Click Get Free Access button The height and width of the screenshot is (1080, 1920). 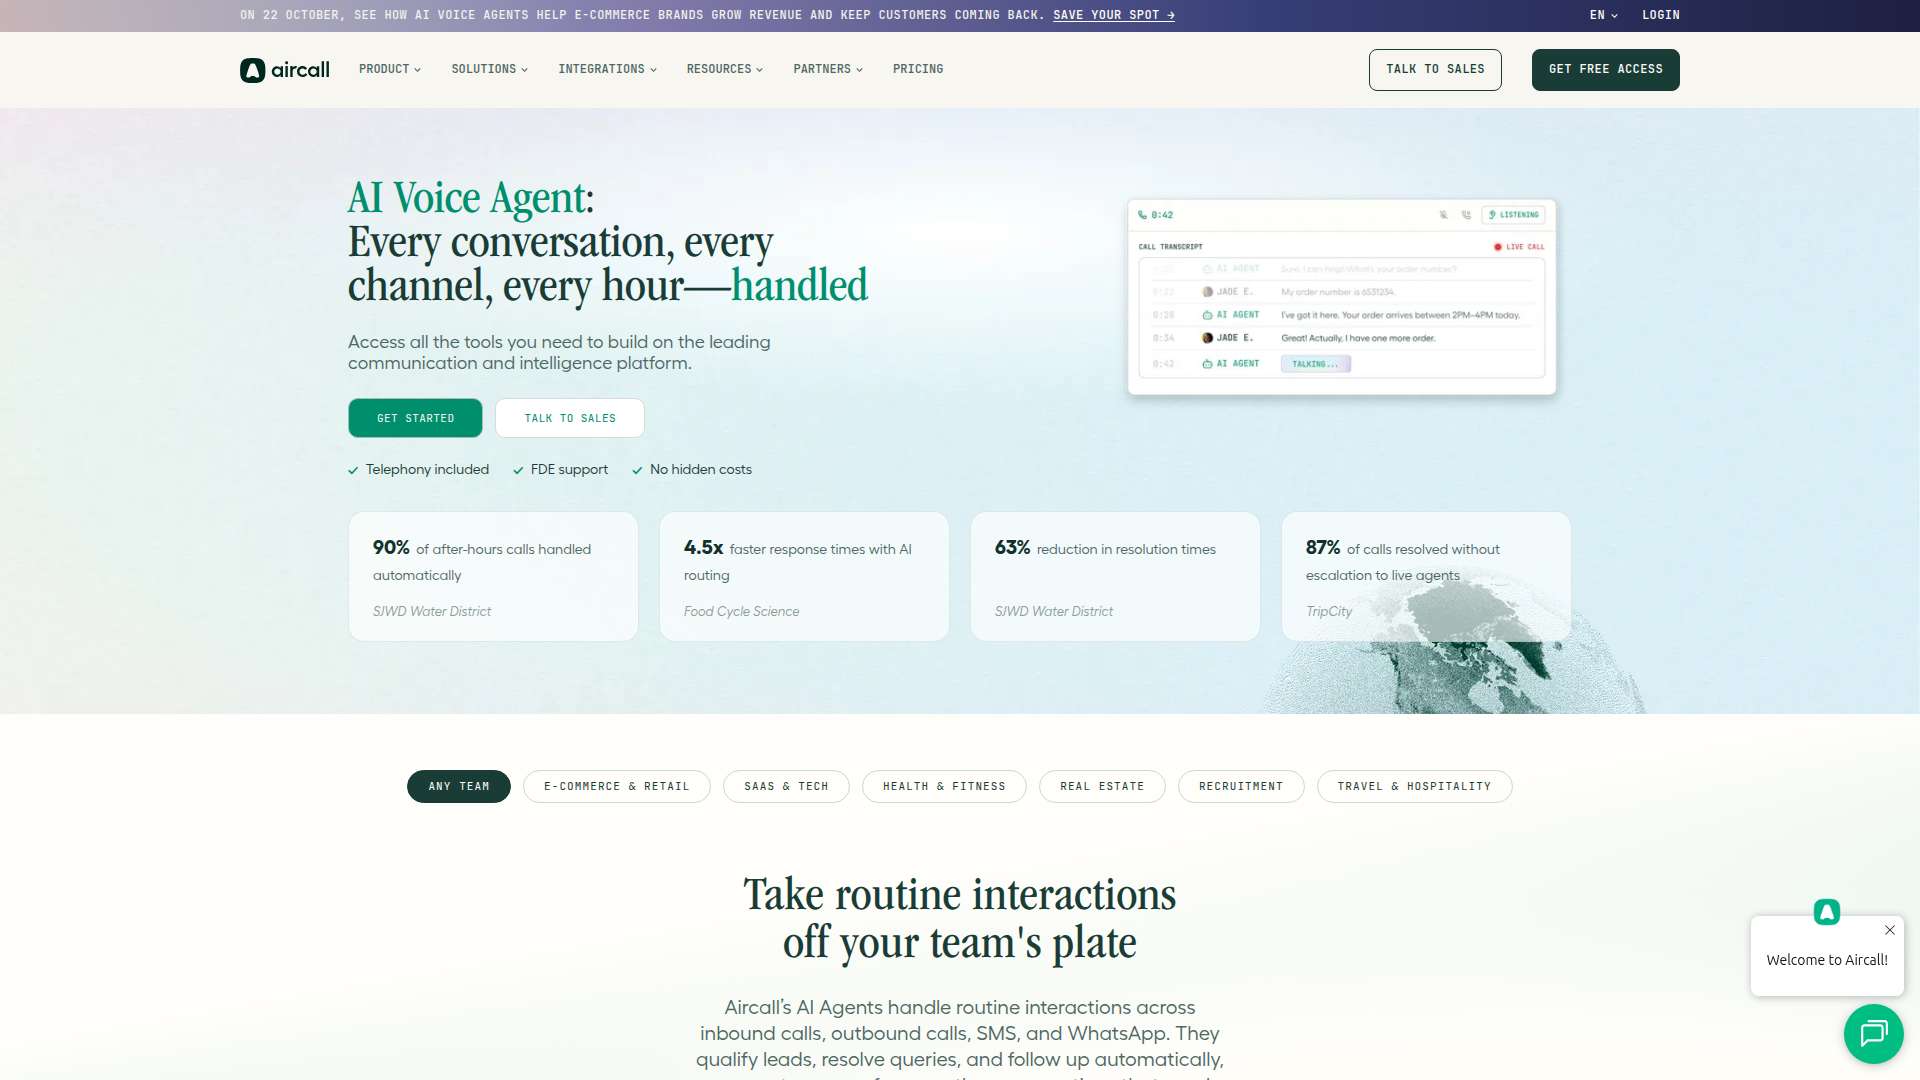tap(1606, 70)
